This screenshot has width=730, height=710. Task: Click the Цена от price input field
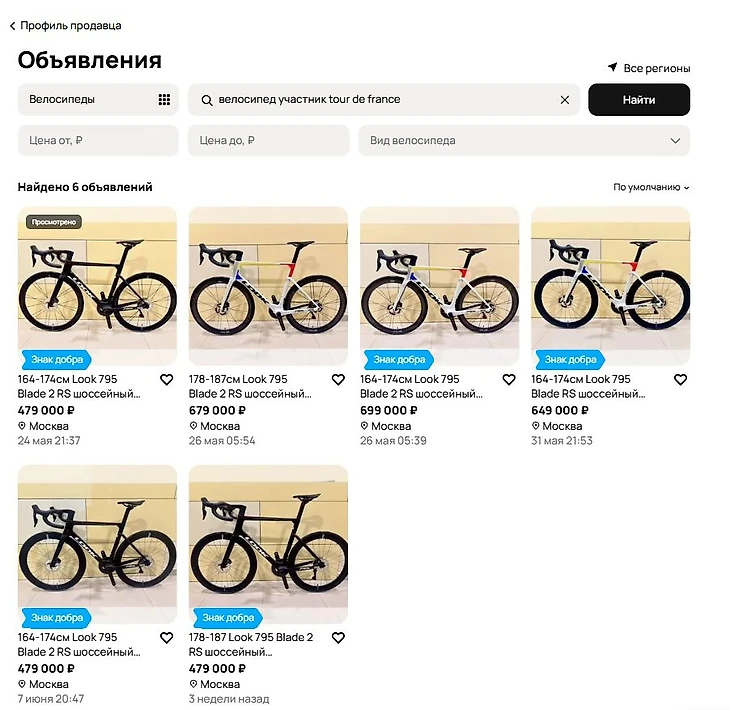[98, 141]
